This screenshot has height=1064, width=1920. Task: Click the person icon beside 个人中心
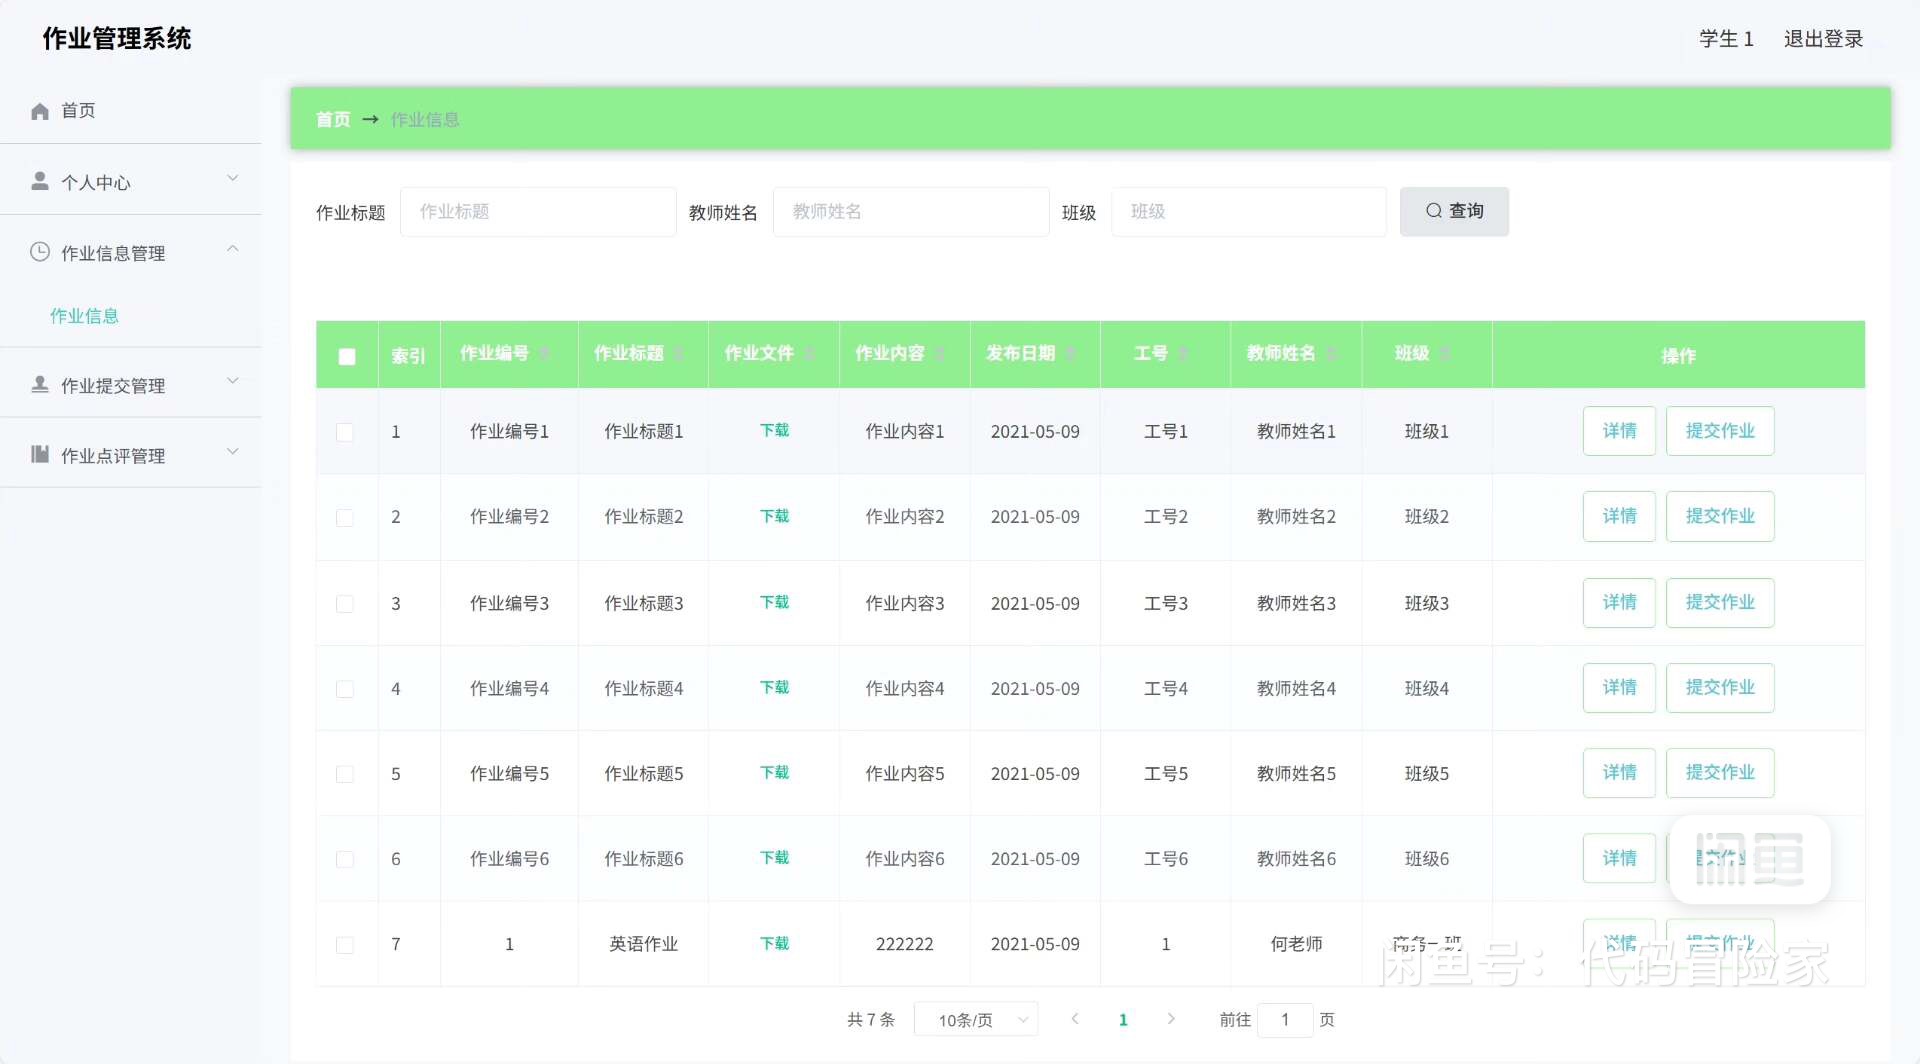click(x=40, y=181)
